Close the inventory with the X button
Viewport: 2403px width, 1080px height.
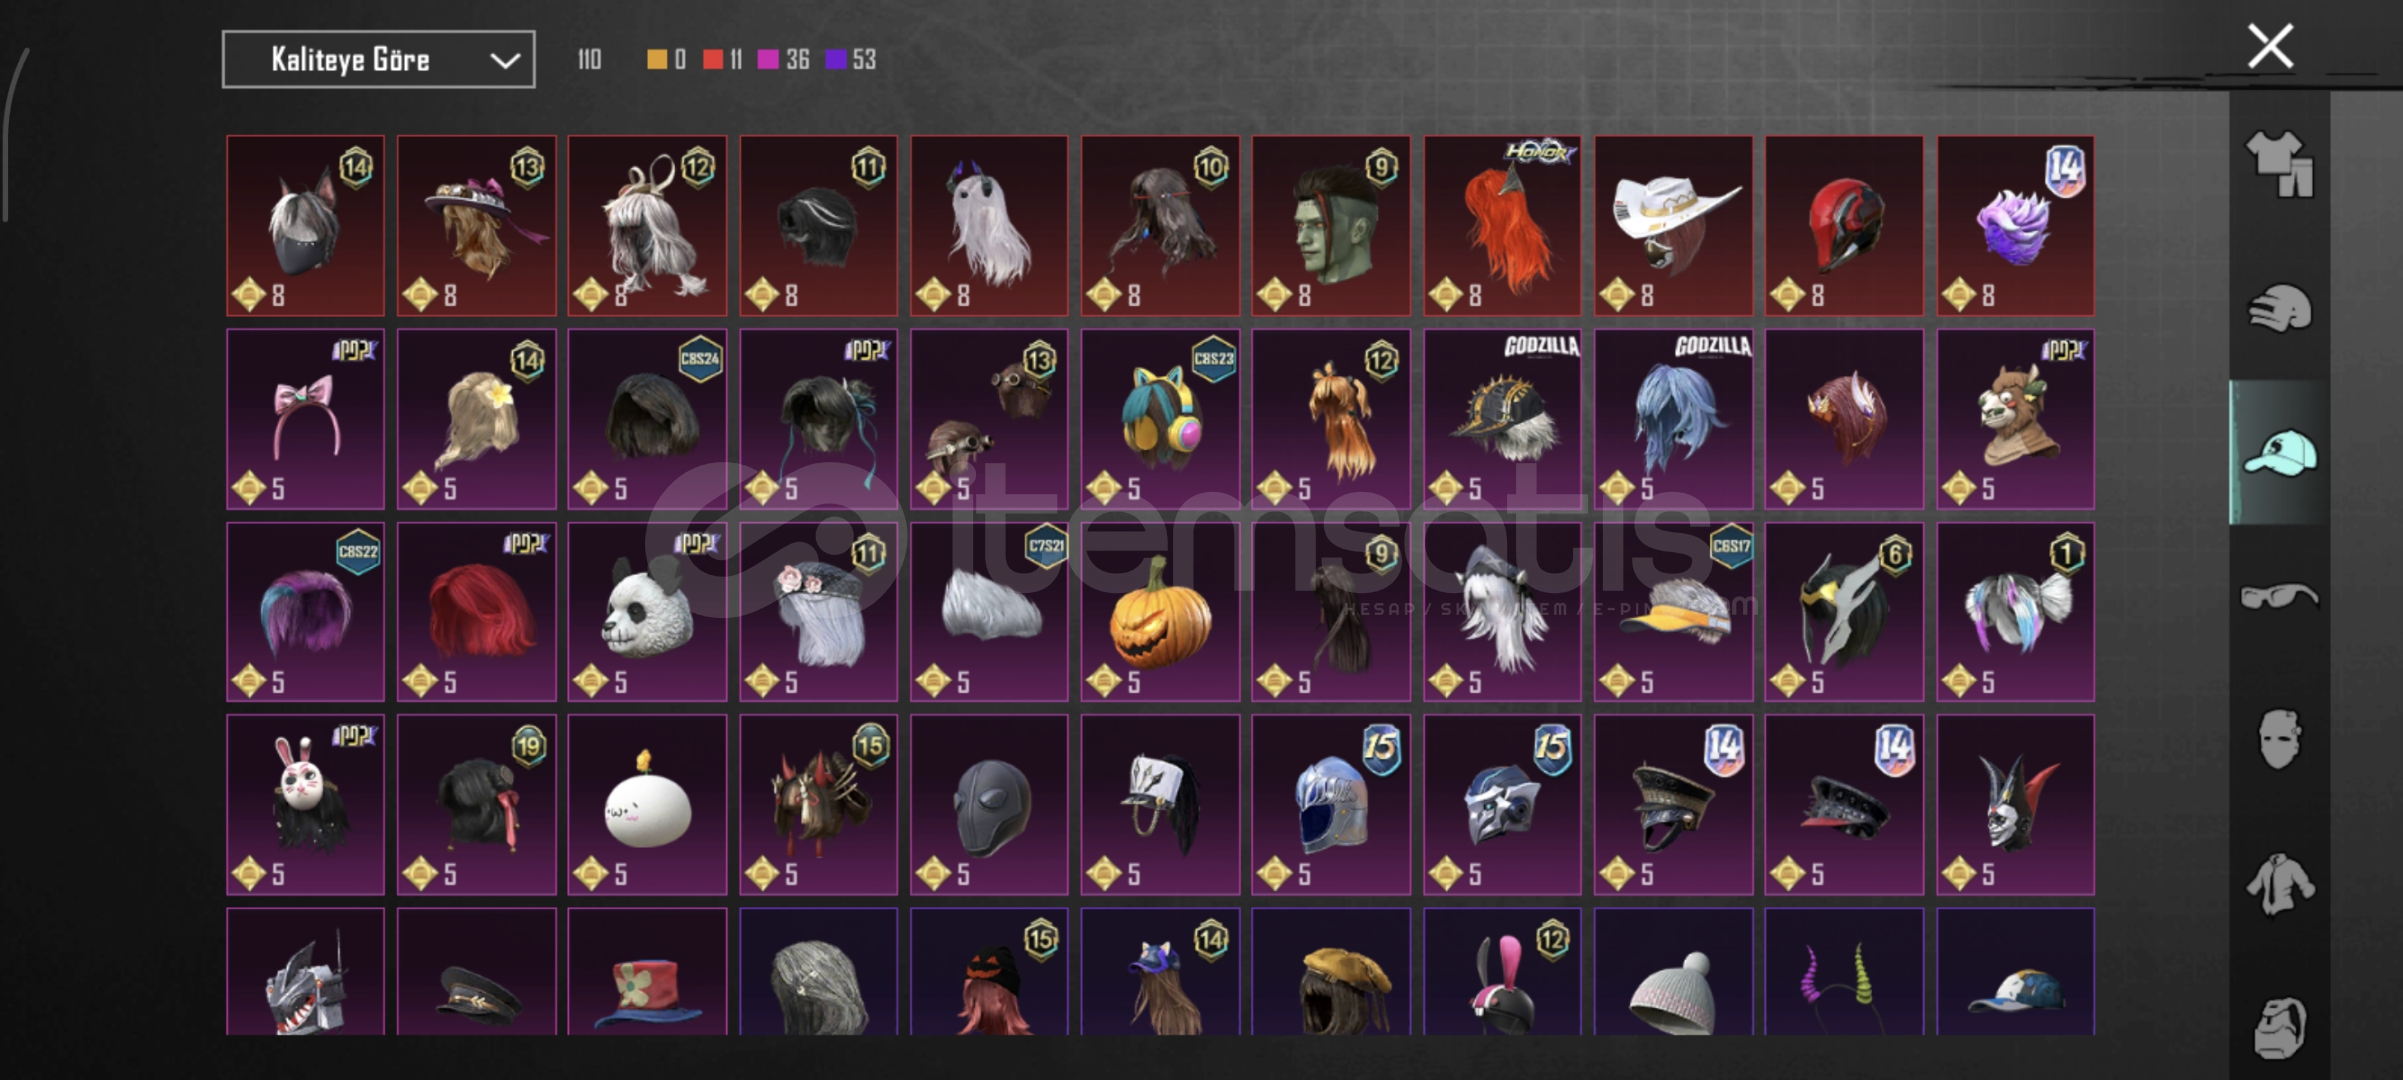click(2270, 46)
